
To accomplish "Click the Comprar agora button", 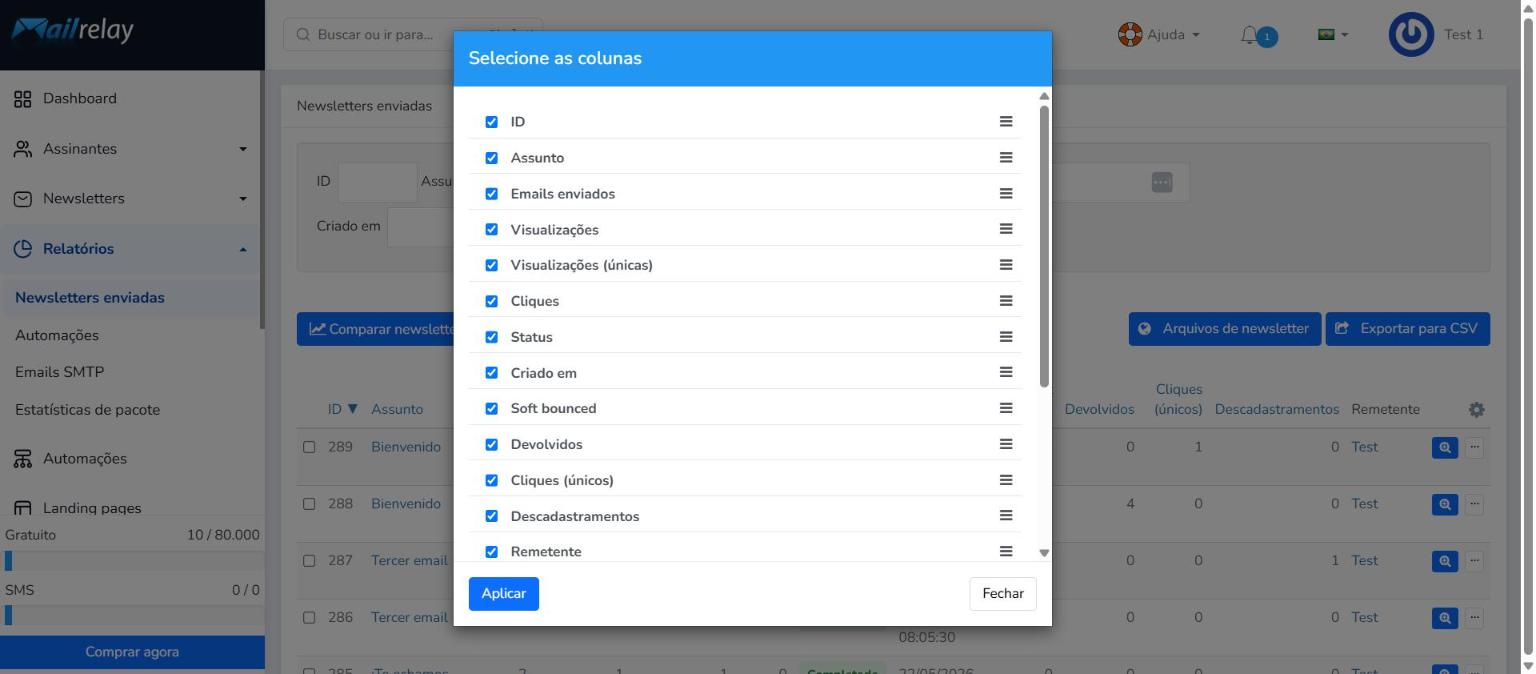I will [132, 652].
